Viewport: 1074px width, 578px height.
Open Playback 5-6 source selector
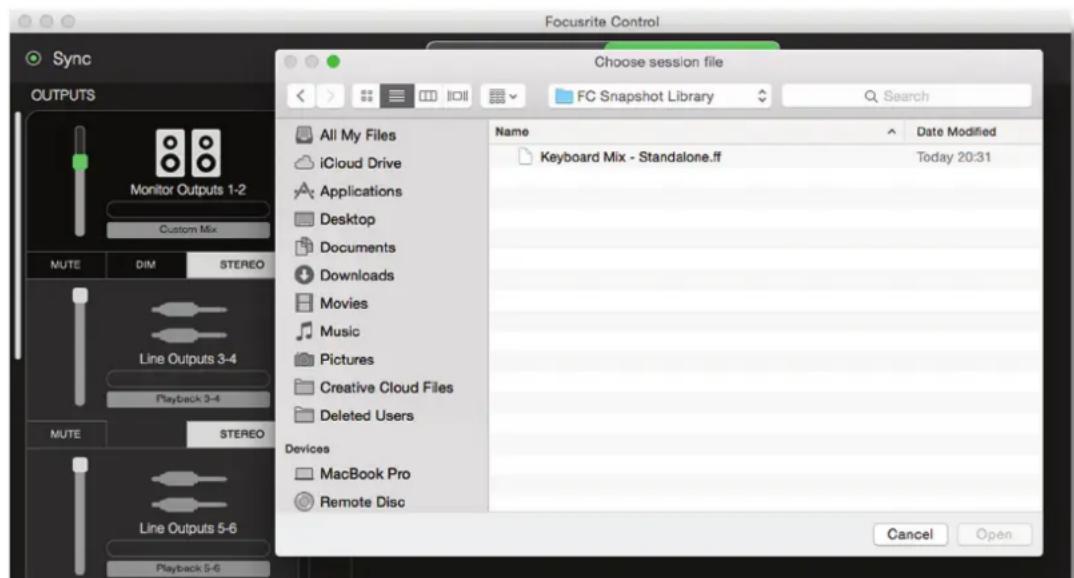188,568
